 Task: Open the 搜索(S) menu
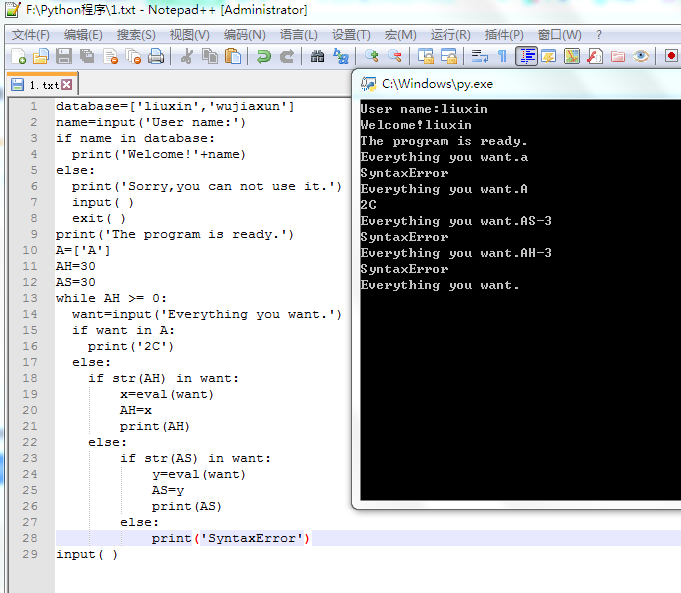[x=136, y=35]
